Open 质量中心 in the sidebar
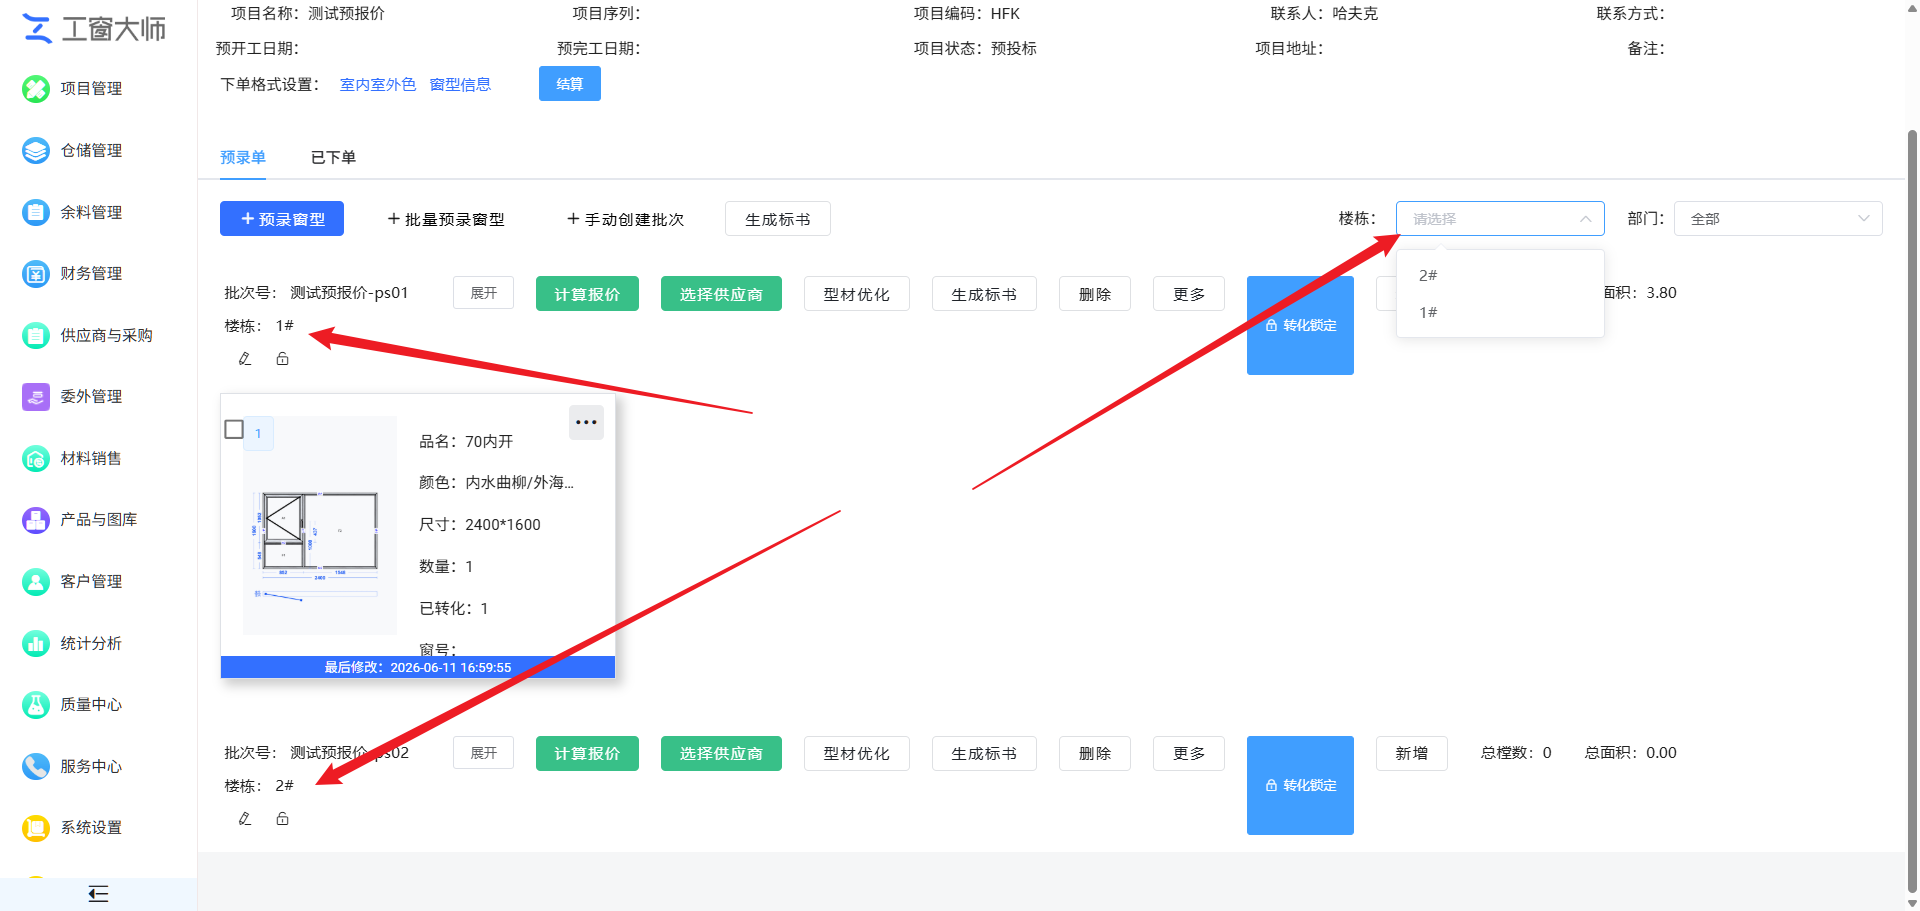This screenshot has height=911, width=1920. [x=72, y=705]
